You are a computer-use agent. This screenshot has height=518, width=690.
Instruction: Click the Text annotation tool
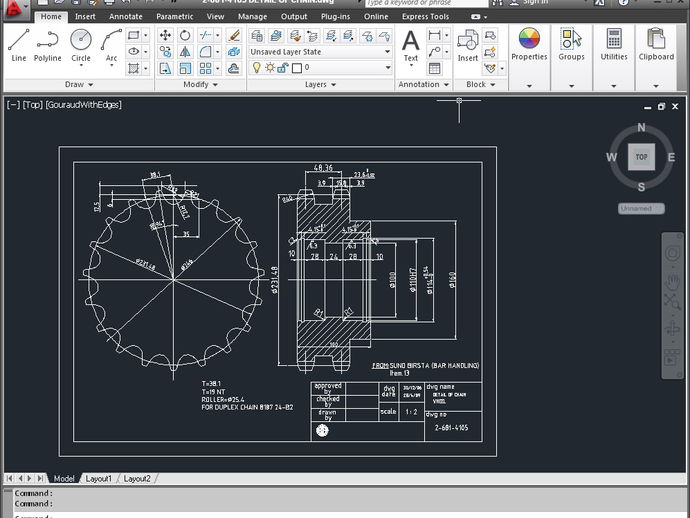click(x=411, y=48)
